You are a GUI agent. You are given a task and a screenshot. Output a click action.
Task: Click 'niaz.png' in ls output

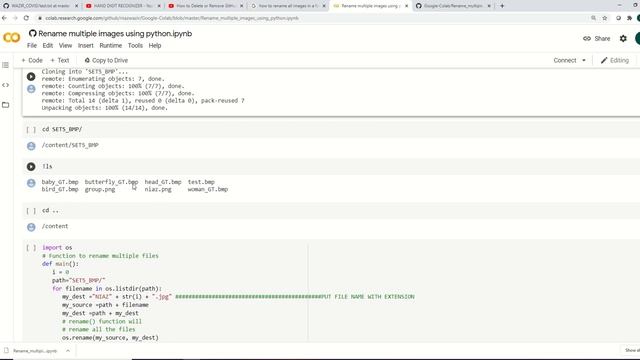[158, 189]
